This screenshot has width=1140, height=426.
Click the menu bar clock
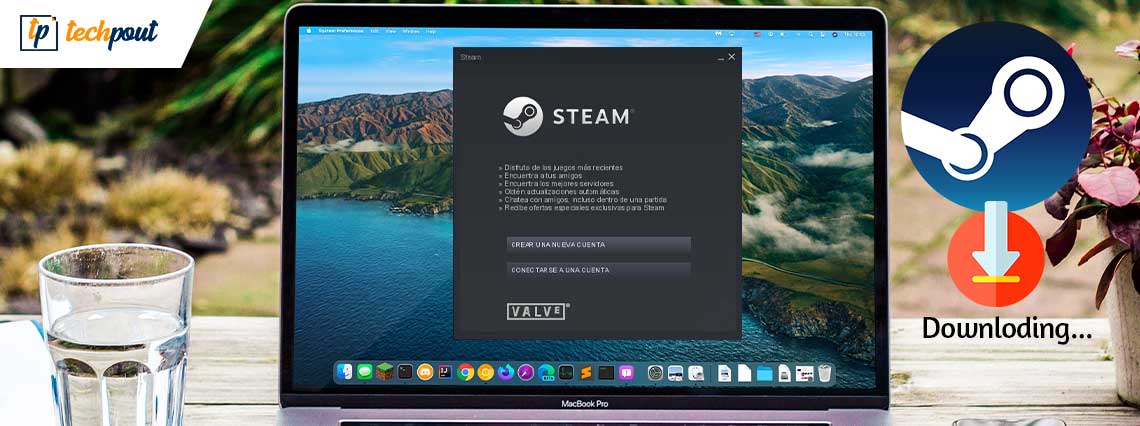[855, 34]
